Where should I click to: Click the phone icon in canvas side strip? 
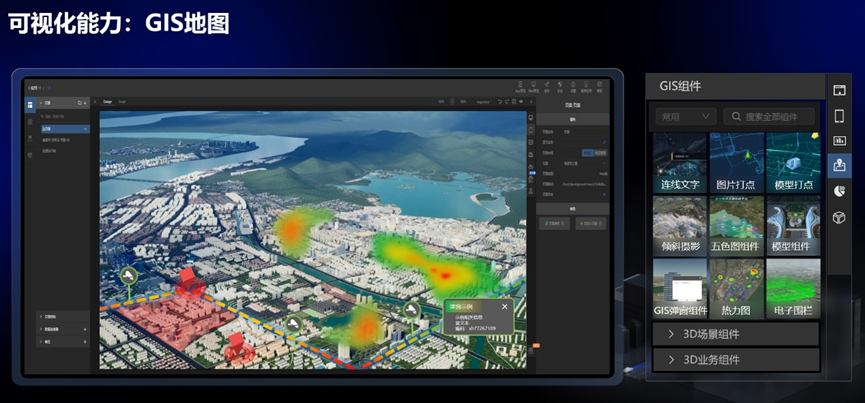click(x=531, y=130)
